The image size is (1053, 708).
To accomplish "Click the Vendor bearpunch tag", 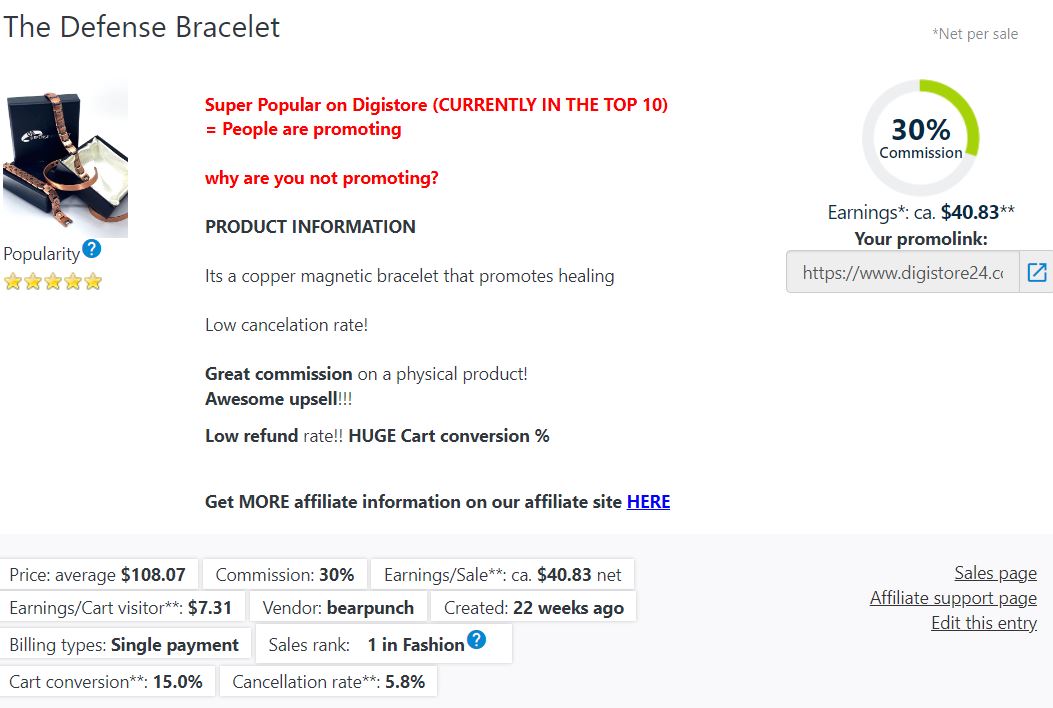I will (x=338, y=608).
